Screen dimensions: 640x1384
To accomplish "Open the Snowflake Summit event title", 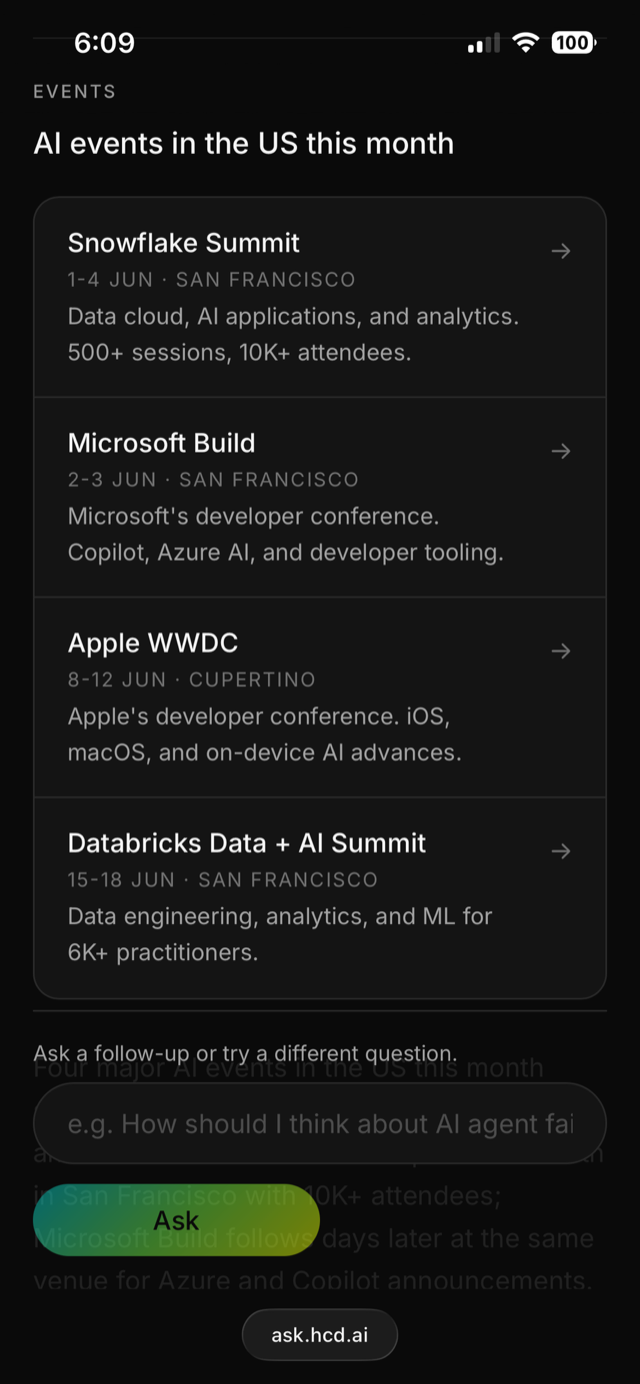I will coord(184,243).
